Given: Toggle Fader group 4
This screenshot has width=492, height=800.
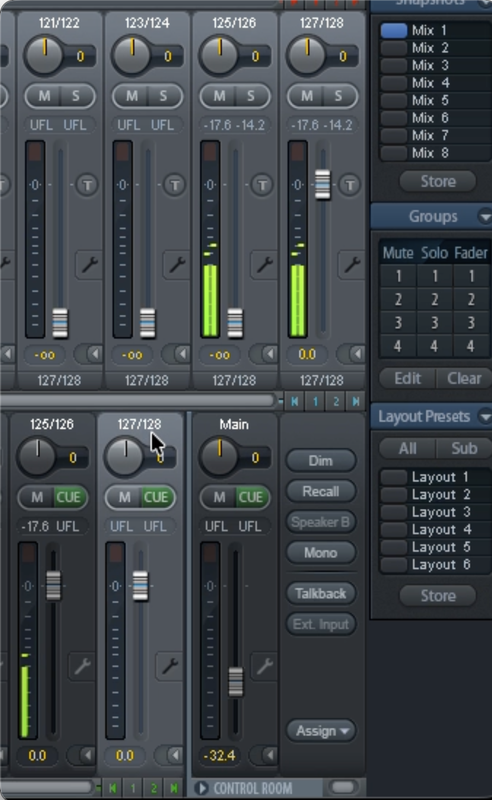Looking at the screenshot, I should (x=471, y=346).
